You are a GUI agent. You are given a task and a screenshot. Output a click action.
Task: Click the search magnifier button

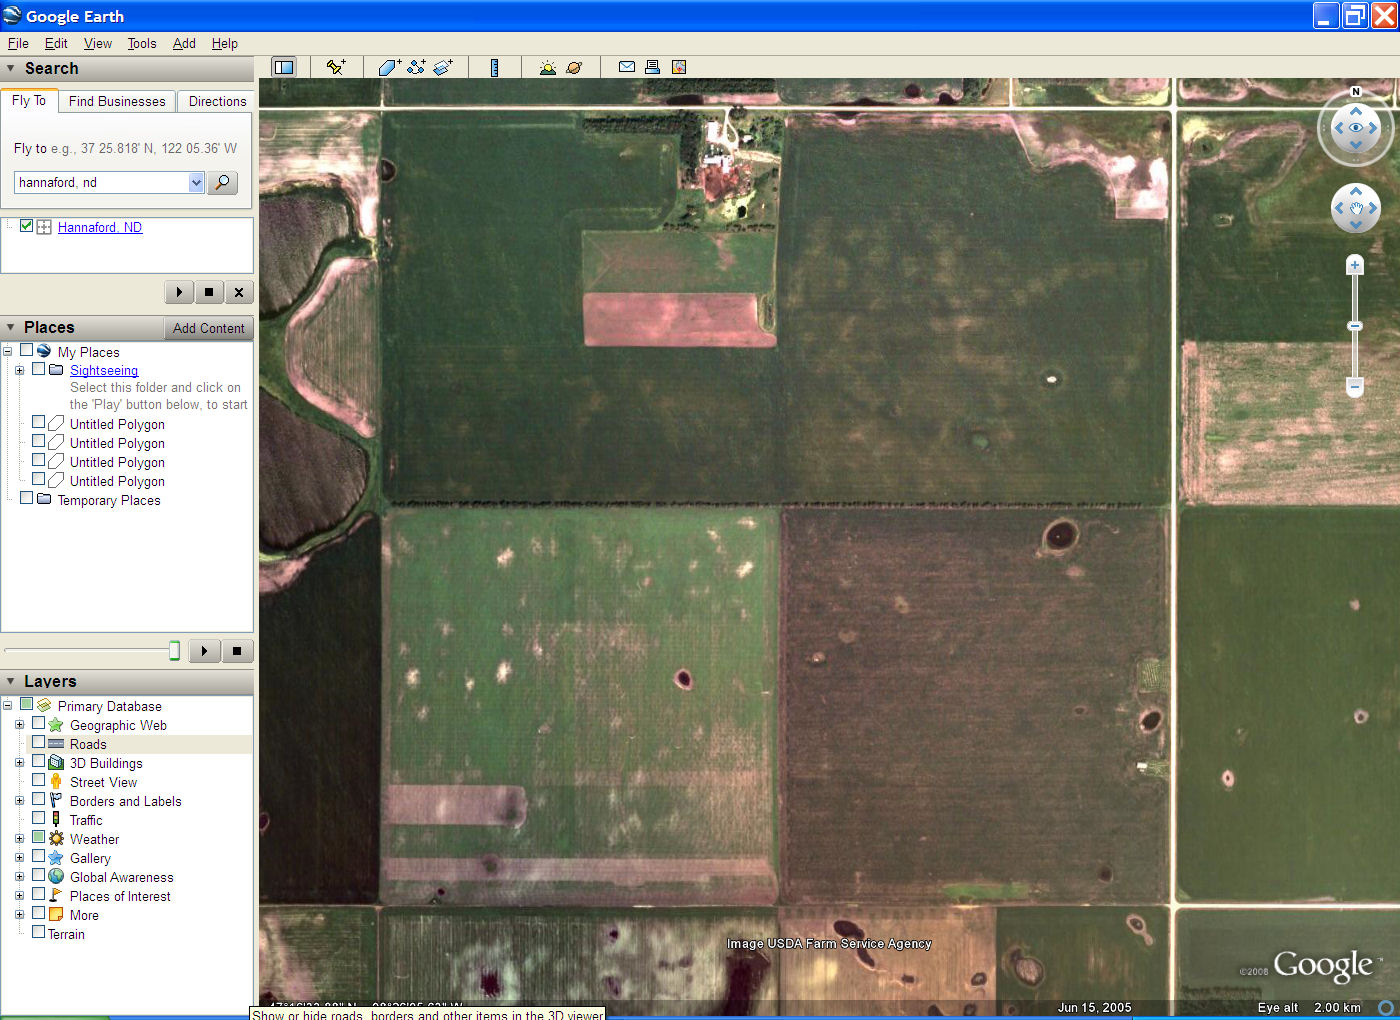[x=222, y=182]
